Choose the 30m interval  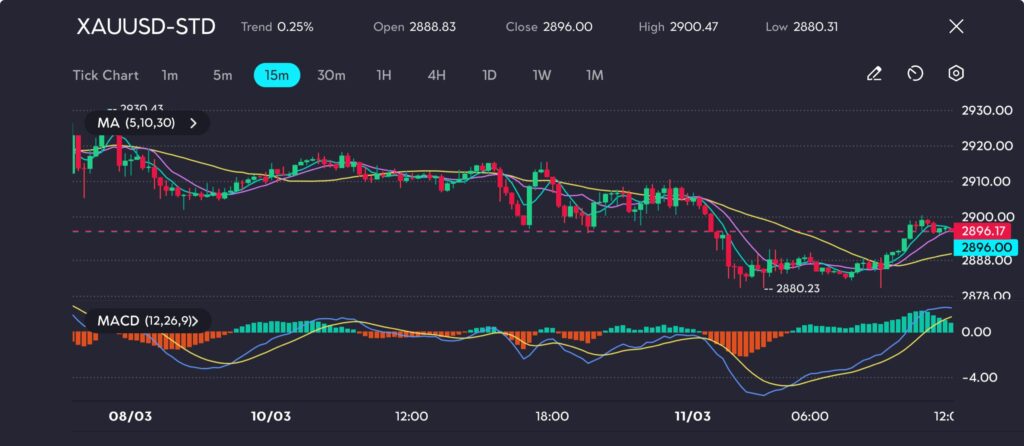tap(331, 75)
